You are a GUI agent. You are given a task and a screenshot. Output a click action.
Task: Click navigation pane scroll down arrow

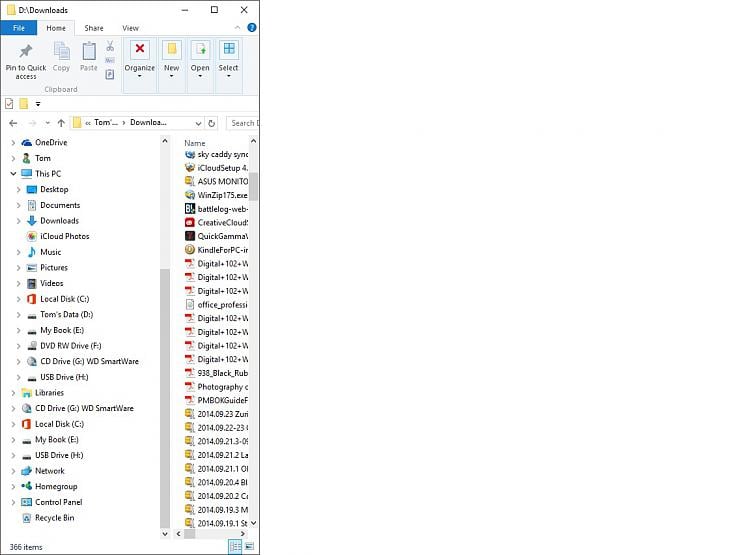(x=165, y=533)
